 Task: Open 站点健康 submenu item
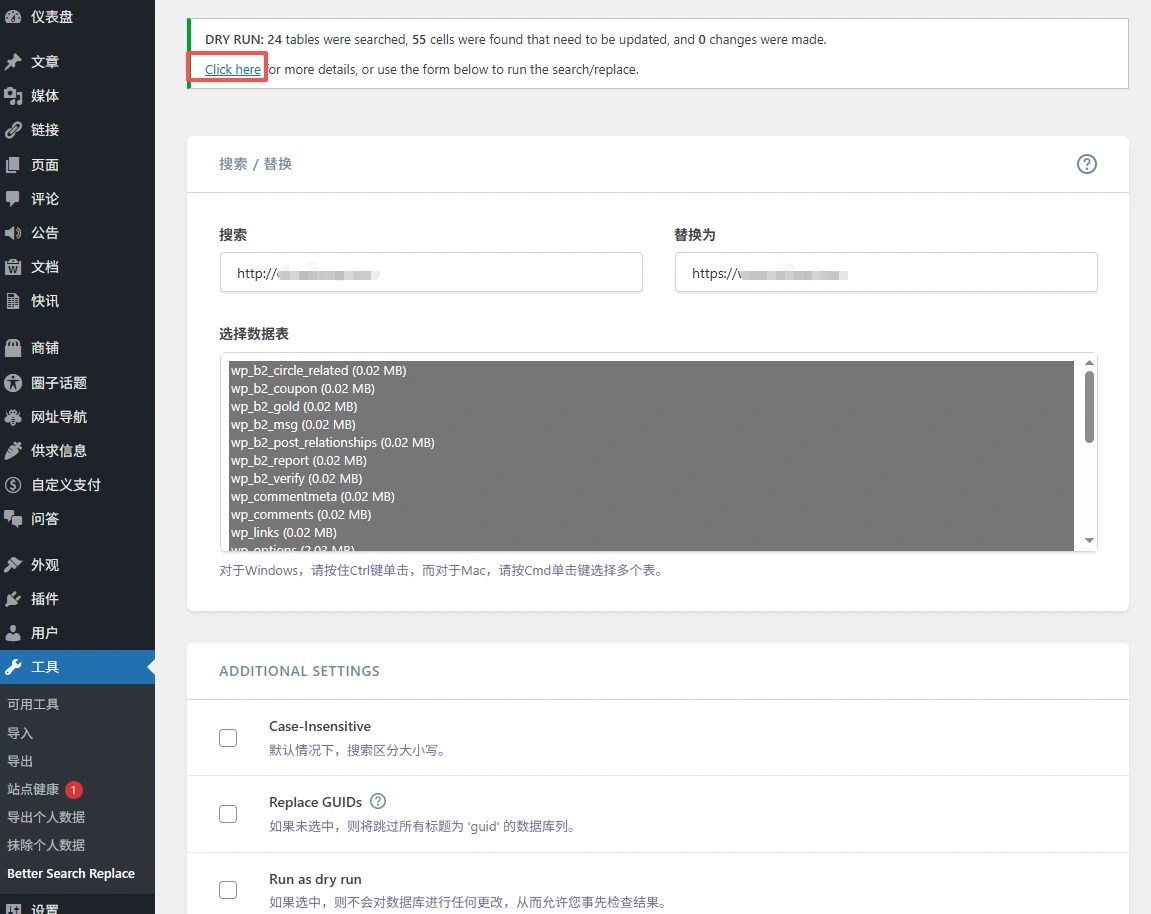pyautogui.click(x=33, y=789)
